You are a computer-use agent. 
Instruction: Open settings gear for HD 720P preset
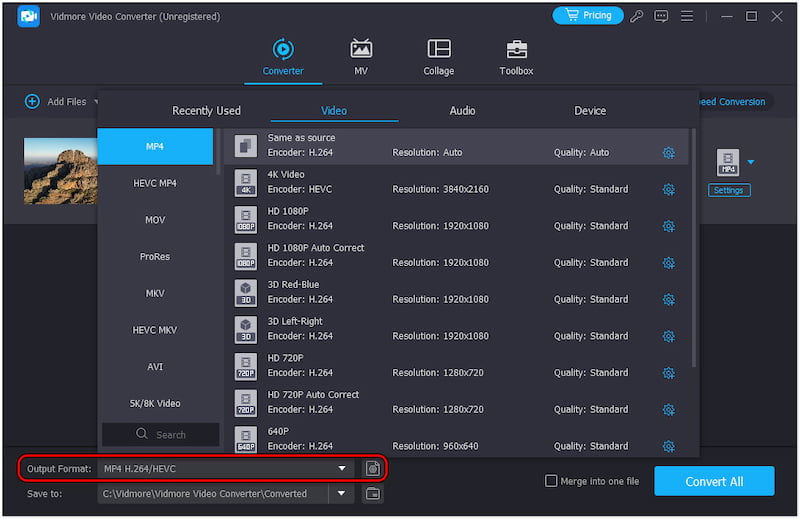click(x=668, y=373)
